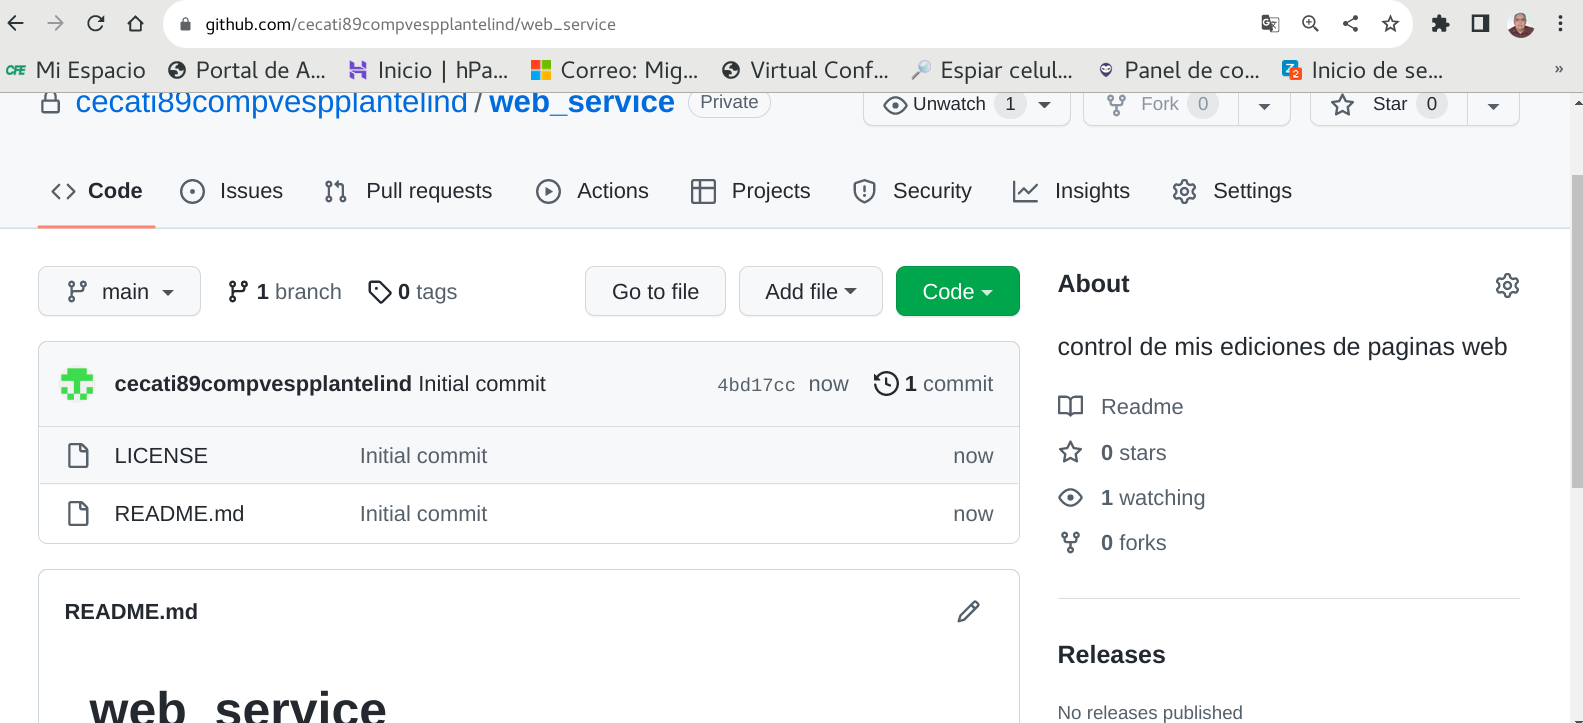Image resolution: width=1583 pixels, height=723 pixels.
Task: Click the share icon in address bar
Action: (x=1350, y=24)
